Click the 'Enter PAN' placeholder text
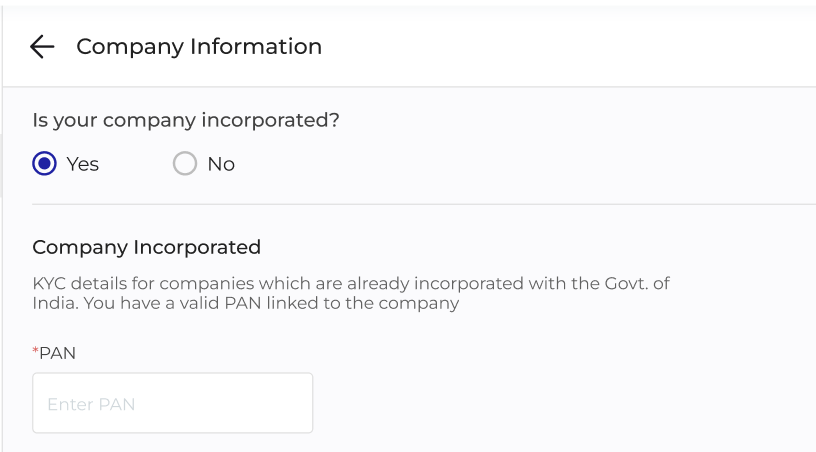This screenshot has height=452, width=816. point(91,404)
